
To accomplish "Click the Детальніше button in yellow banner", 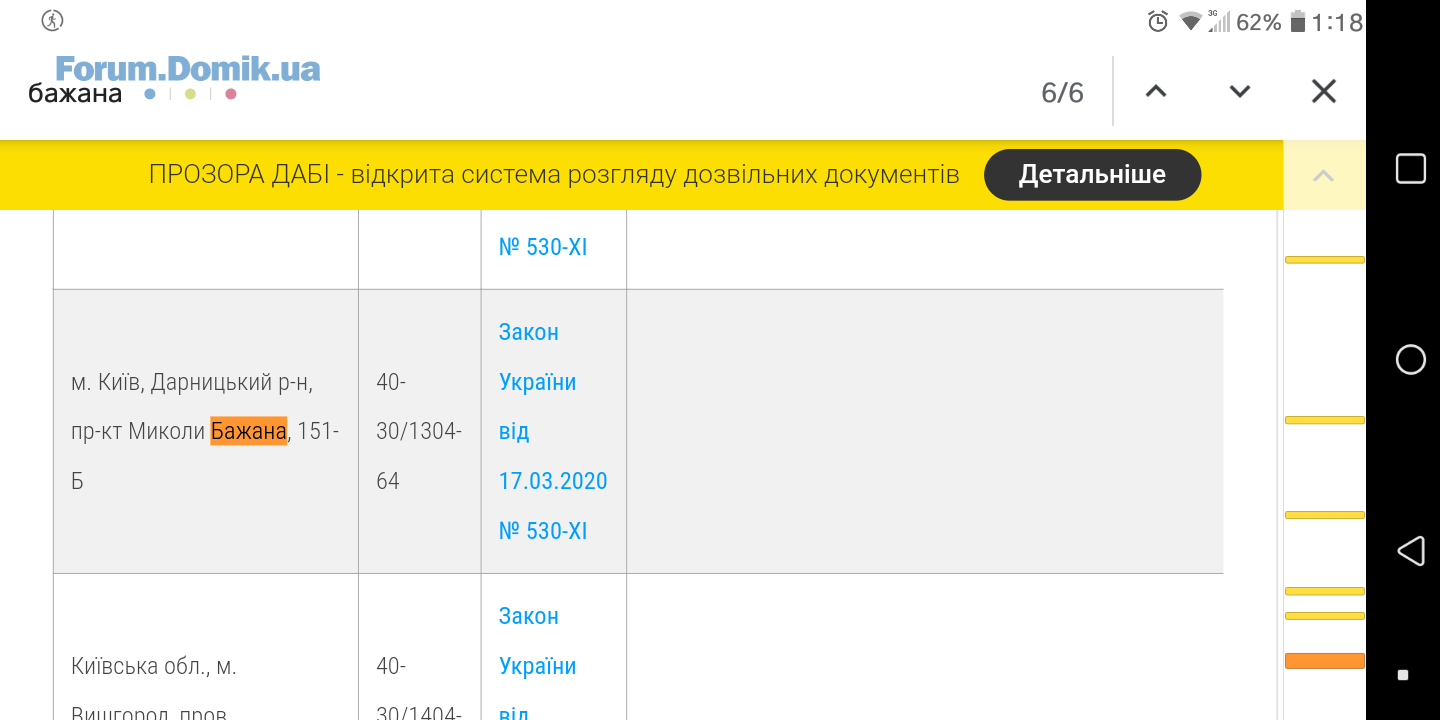I will [x=1092, y=175].
